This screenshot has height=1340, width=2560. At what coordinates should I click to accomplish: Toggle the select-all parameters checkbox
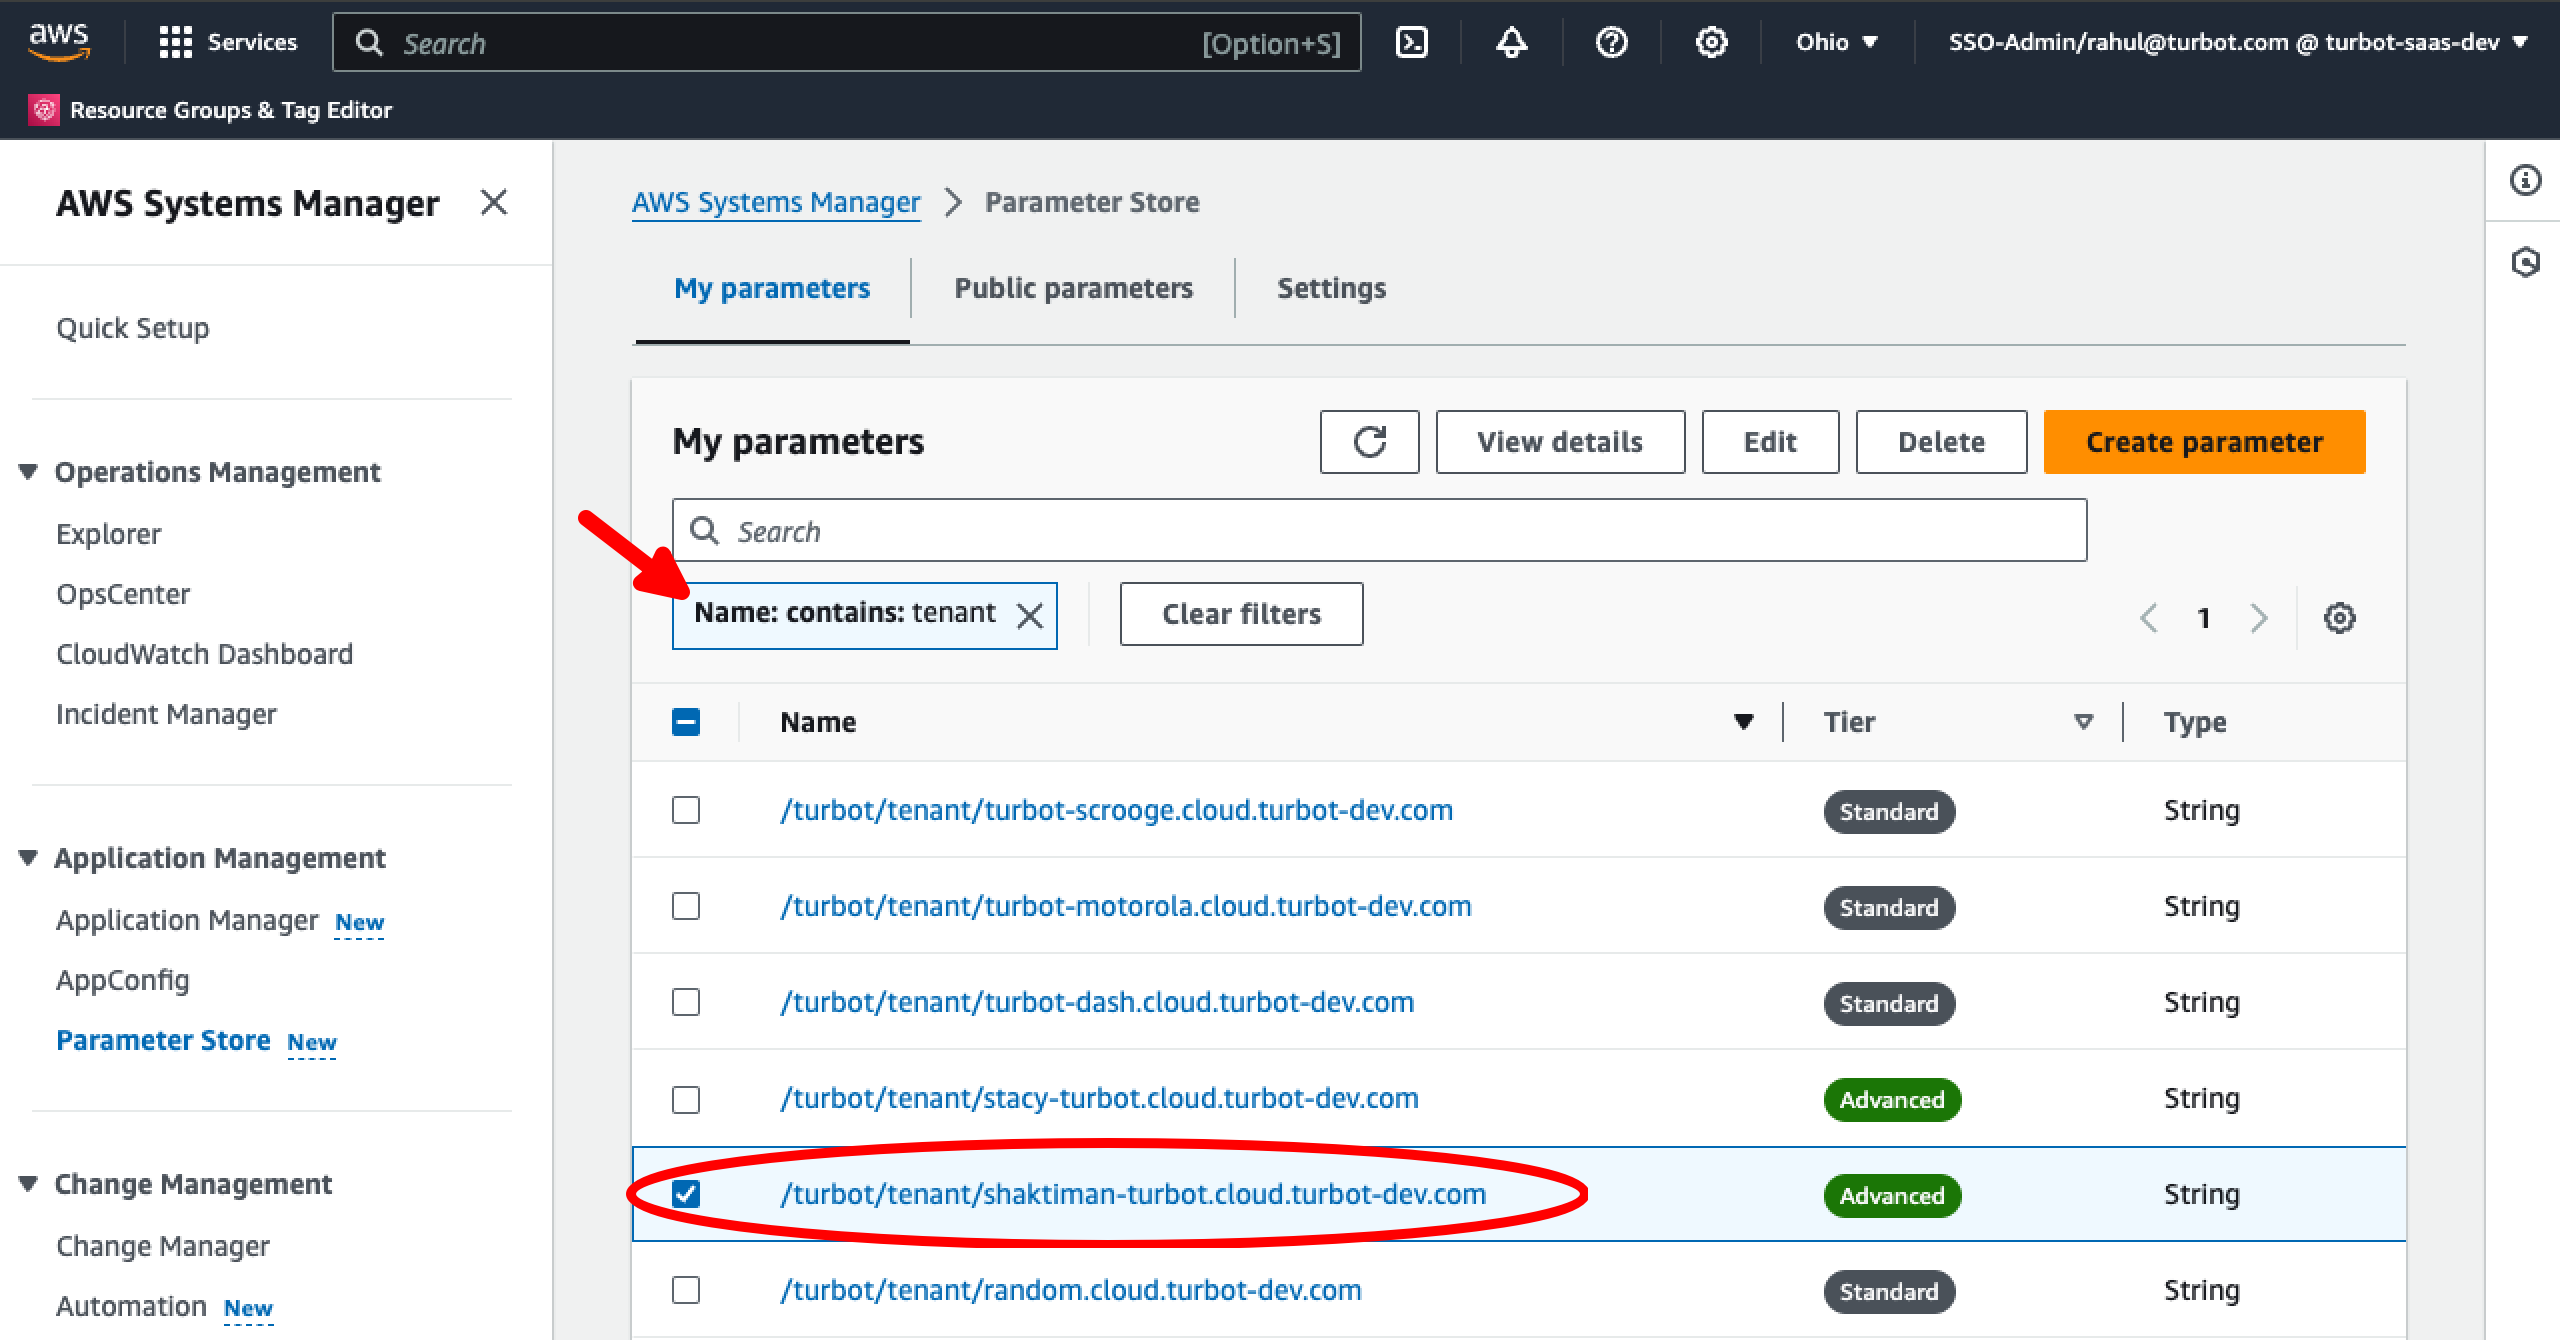[x=686, y=721]
